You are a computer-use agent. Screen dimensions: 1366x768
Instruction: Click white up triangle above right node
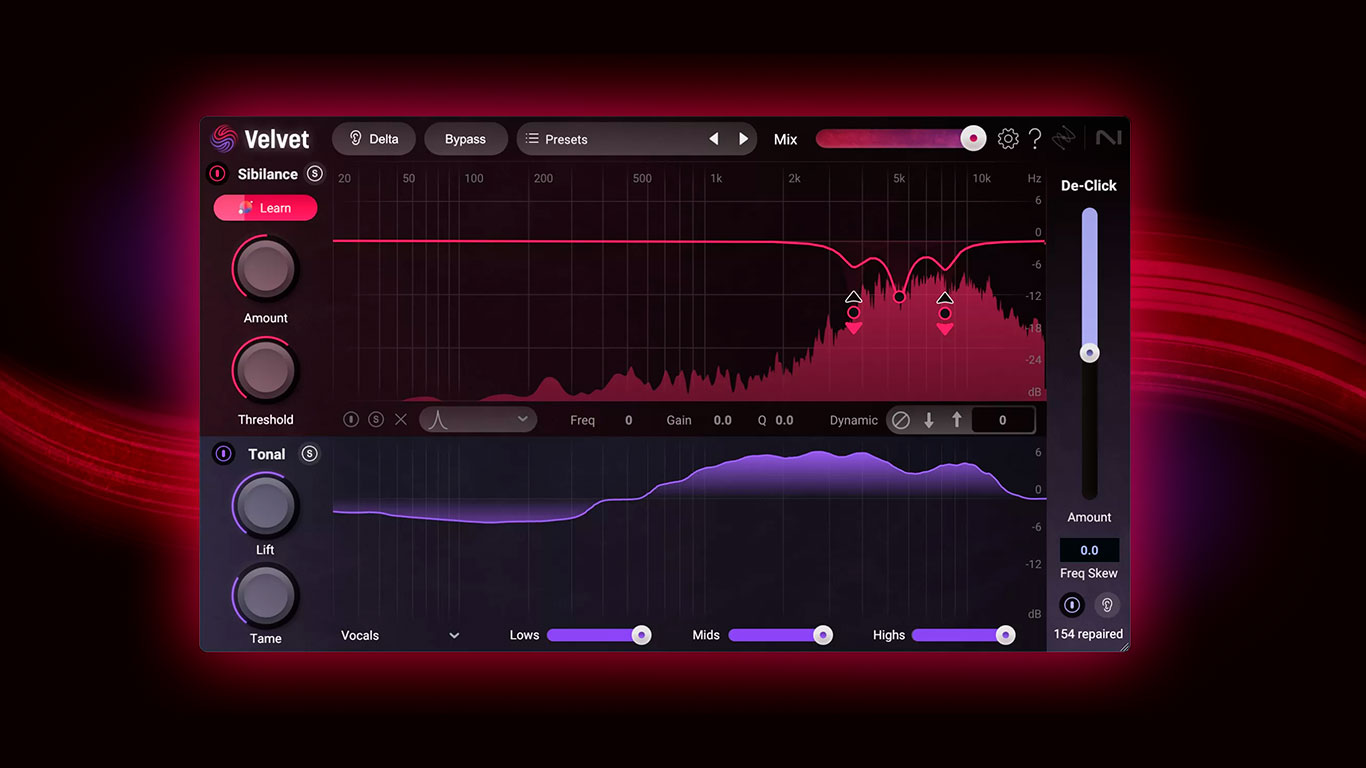coord(945,297)
